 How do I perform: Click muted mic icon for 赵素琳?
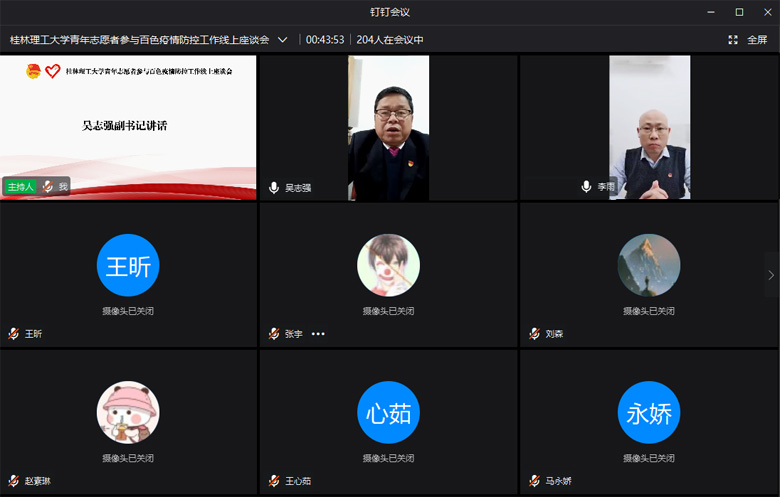click(14, 481)
